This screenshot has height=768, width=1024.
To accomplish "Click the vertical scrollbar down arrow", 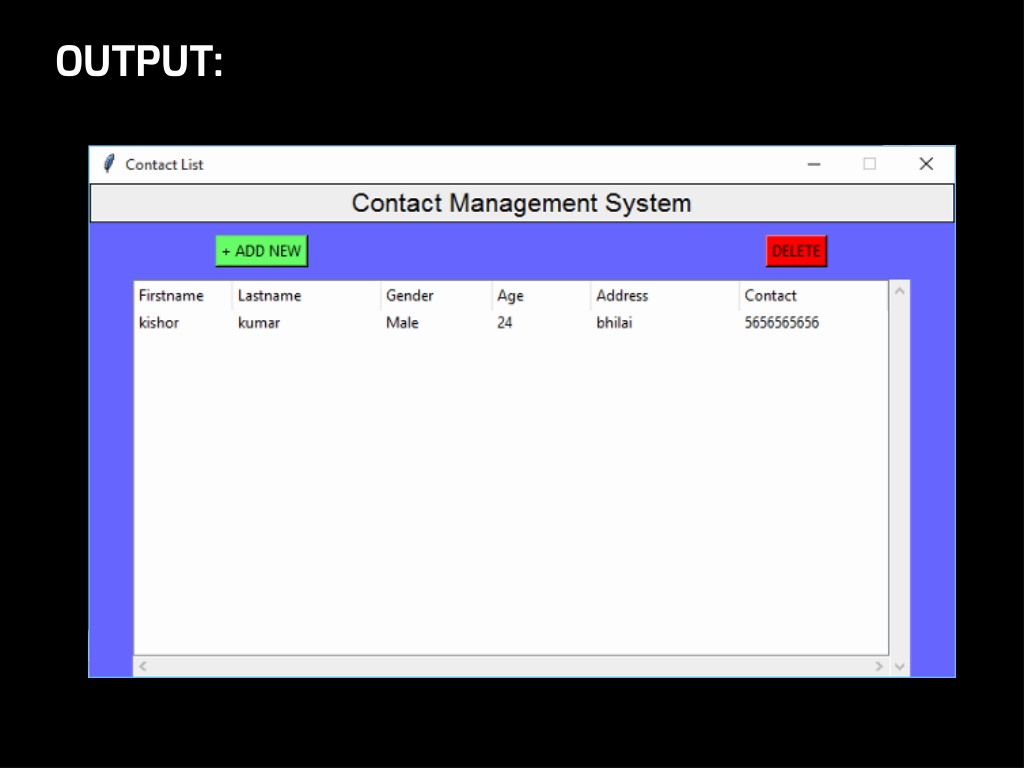I will (x=899, y=666).
